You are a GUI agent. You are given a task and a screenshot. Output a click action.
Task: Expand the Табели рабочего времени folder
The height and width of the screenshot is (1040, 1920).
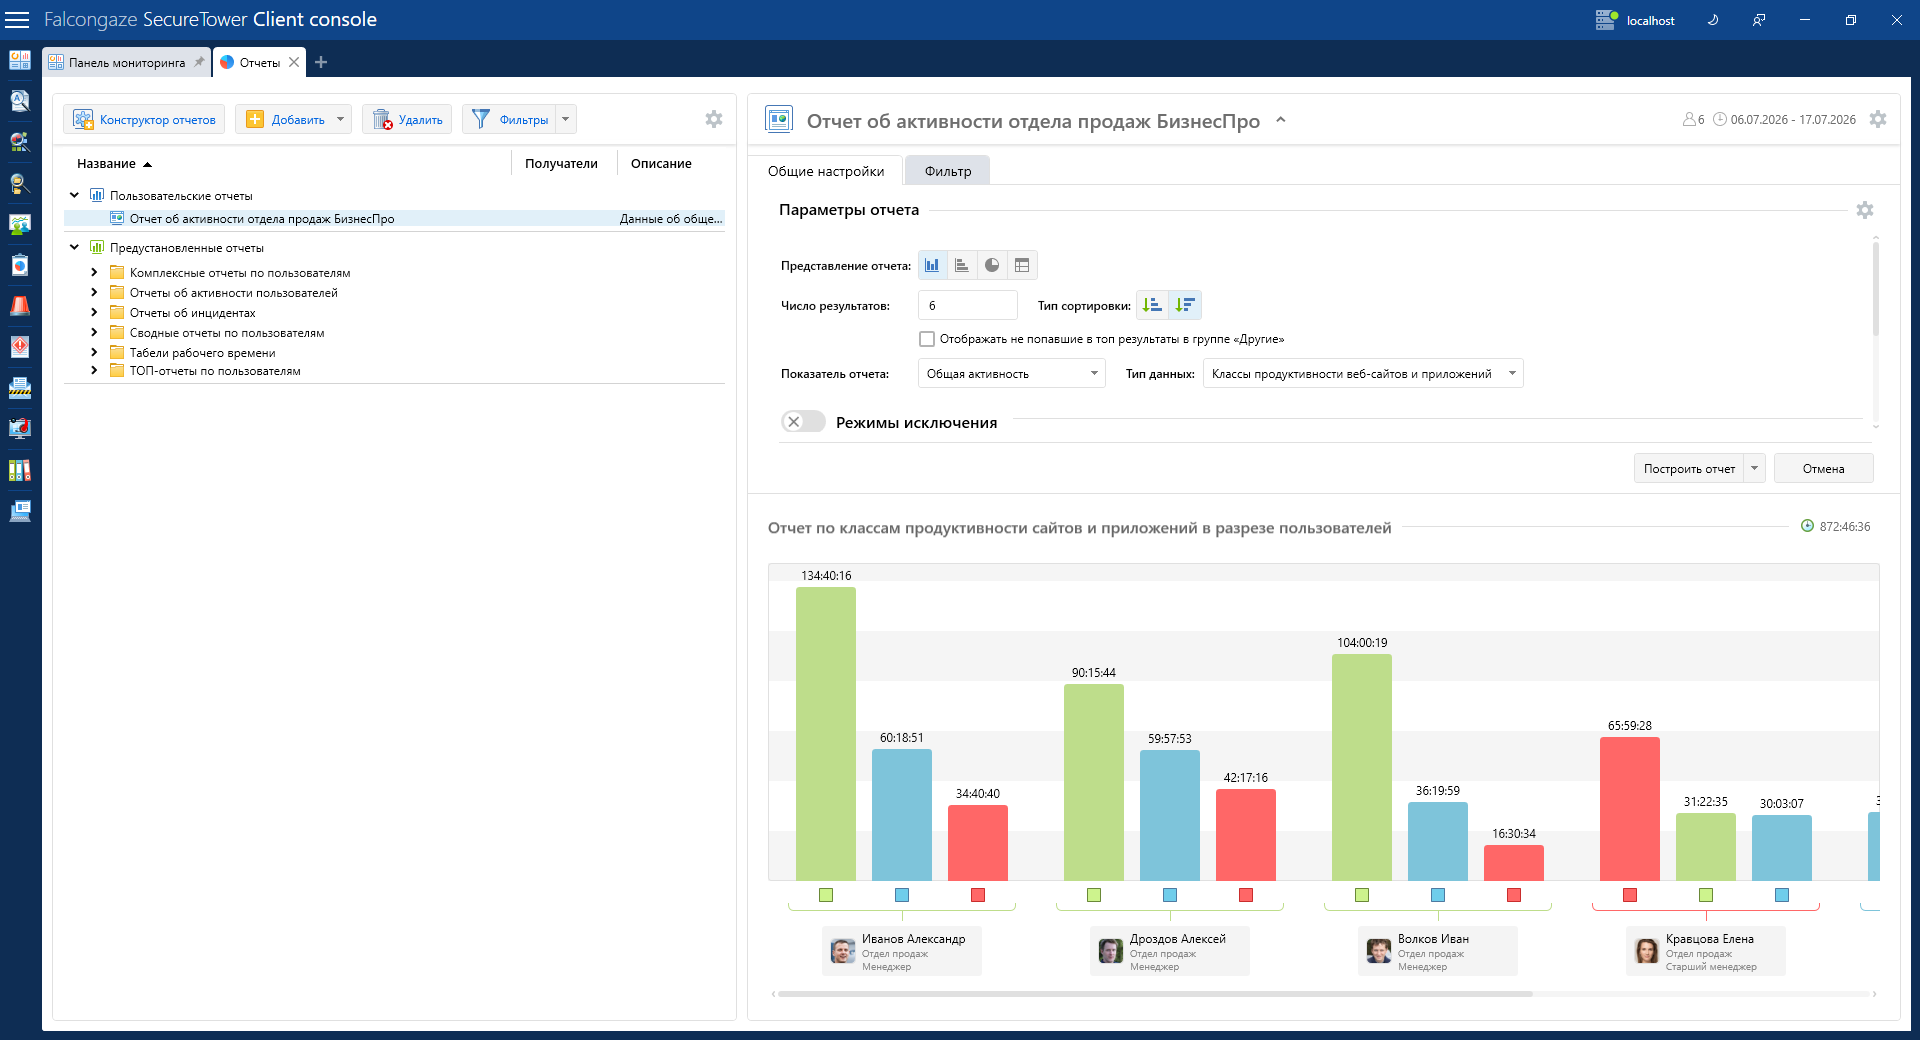click(94, 352)
